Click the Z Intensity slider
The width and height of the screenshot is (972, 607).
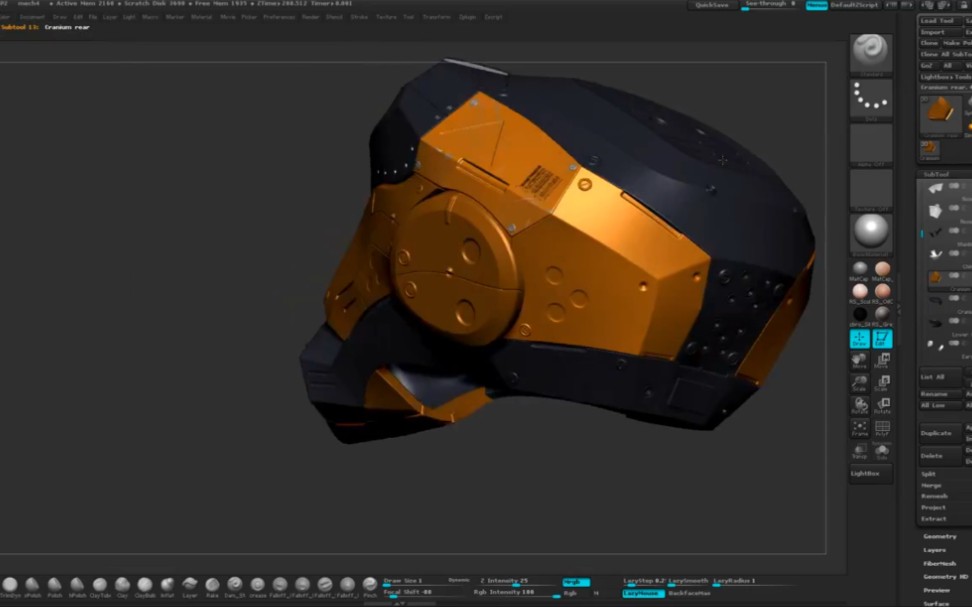coord(518,582)
